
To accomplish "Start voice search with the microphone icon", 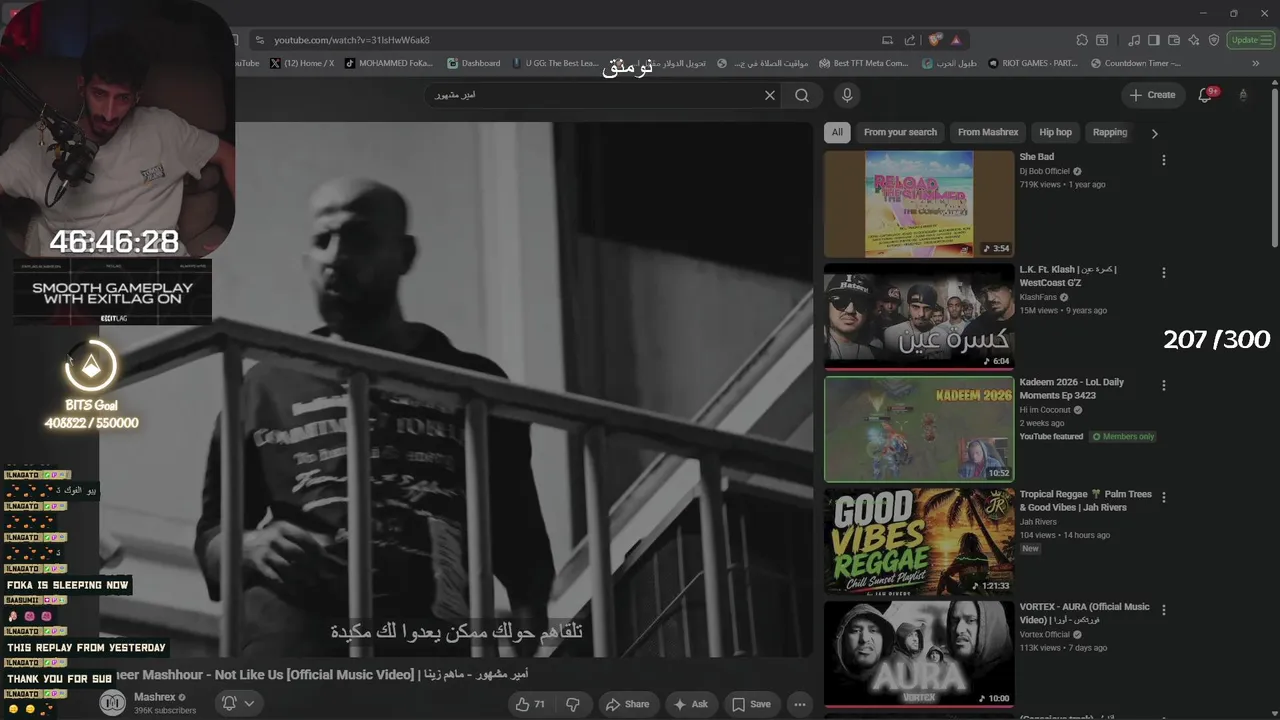I will [847, 95].
